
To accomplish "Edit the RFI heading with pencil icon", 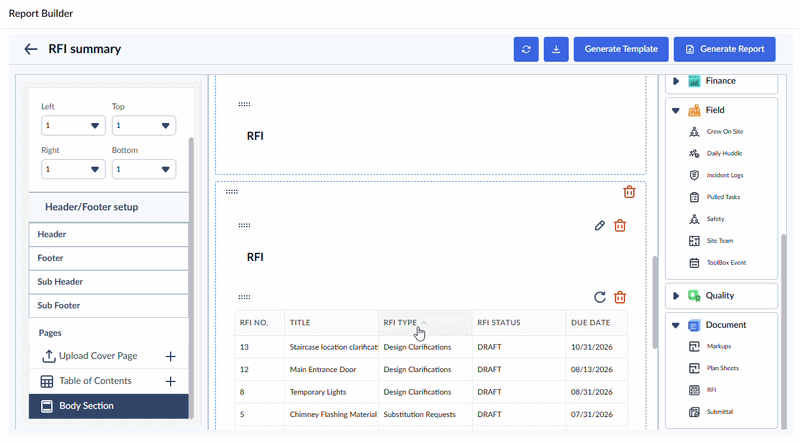I will (x=599, y=226).
